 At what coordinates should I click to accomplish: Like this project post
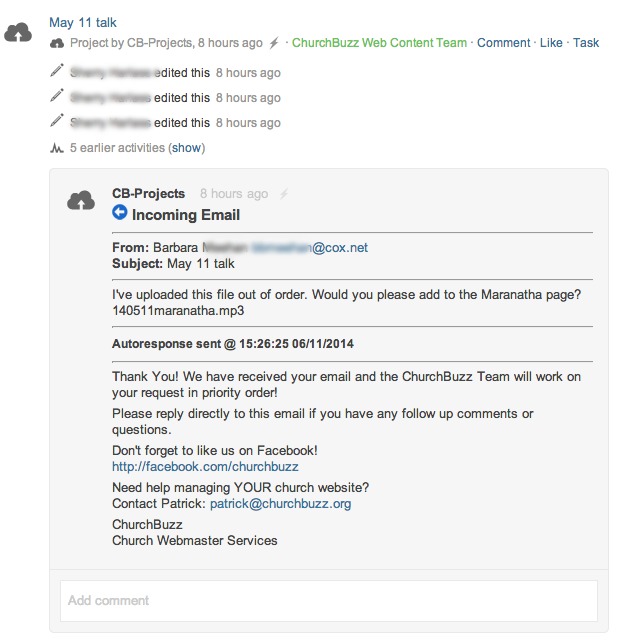(551, 43)
